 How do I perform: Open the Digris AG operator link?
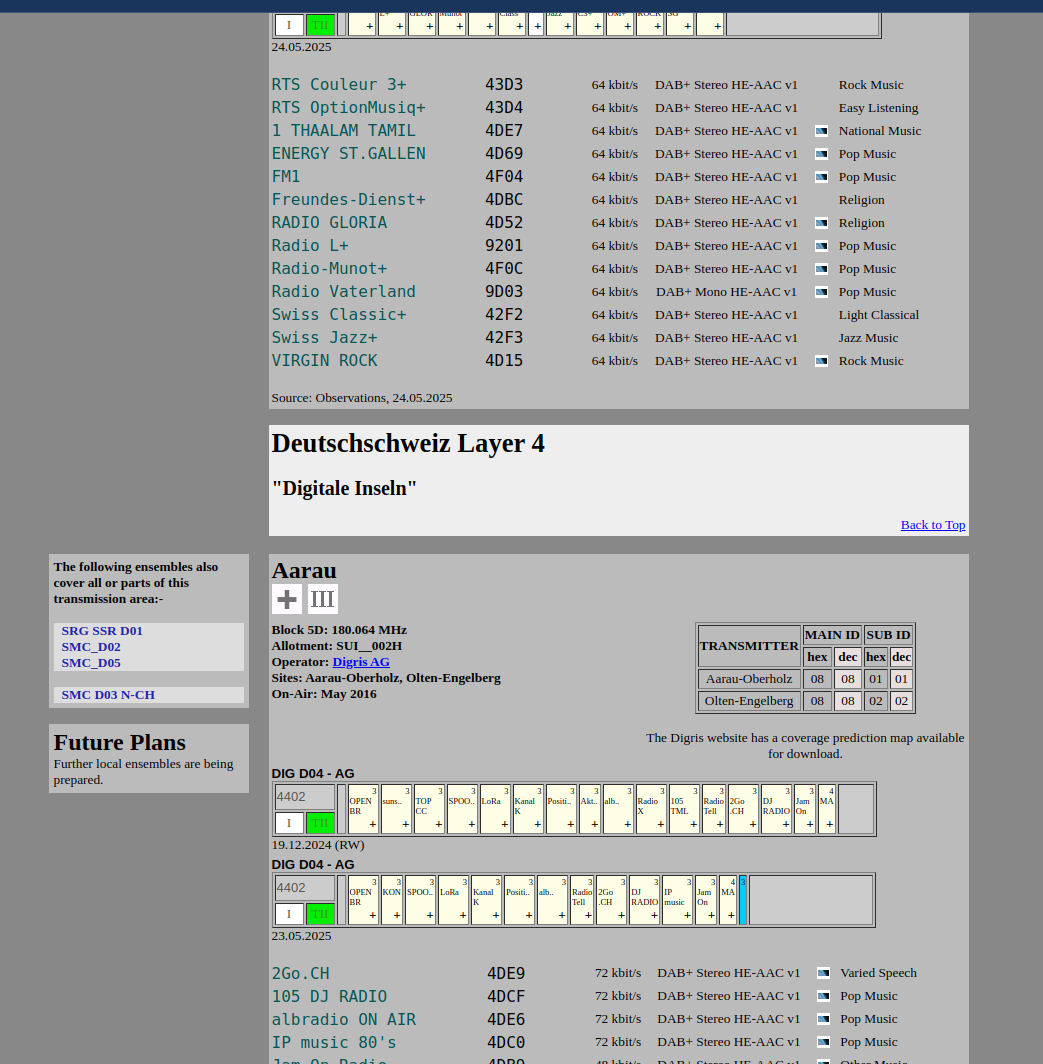[361, 662]
